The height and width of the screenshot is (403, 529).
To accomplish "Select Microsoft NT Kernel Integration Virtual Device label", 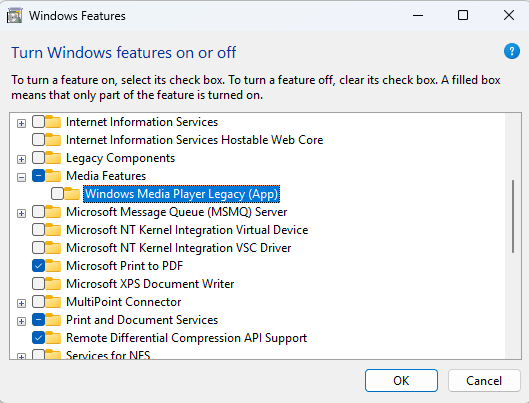I will [x=187, y=230].
